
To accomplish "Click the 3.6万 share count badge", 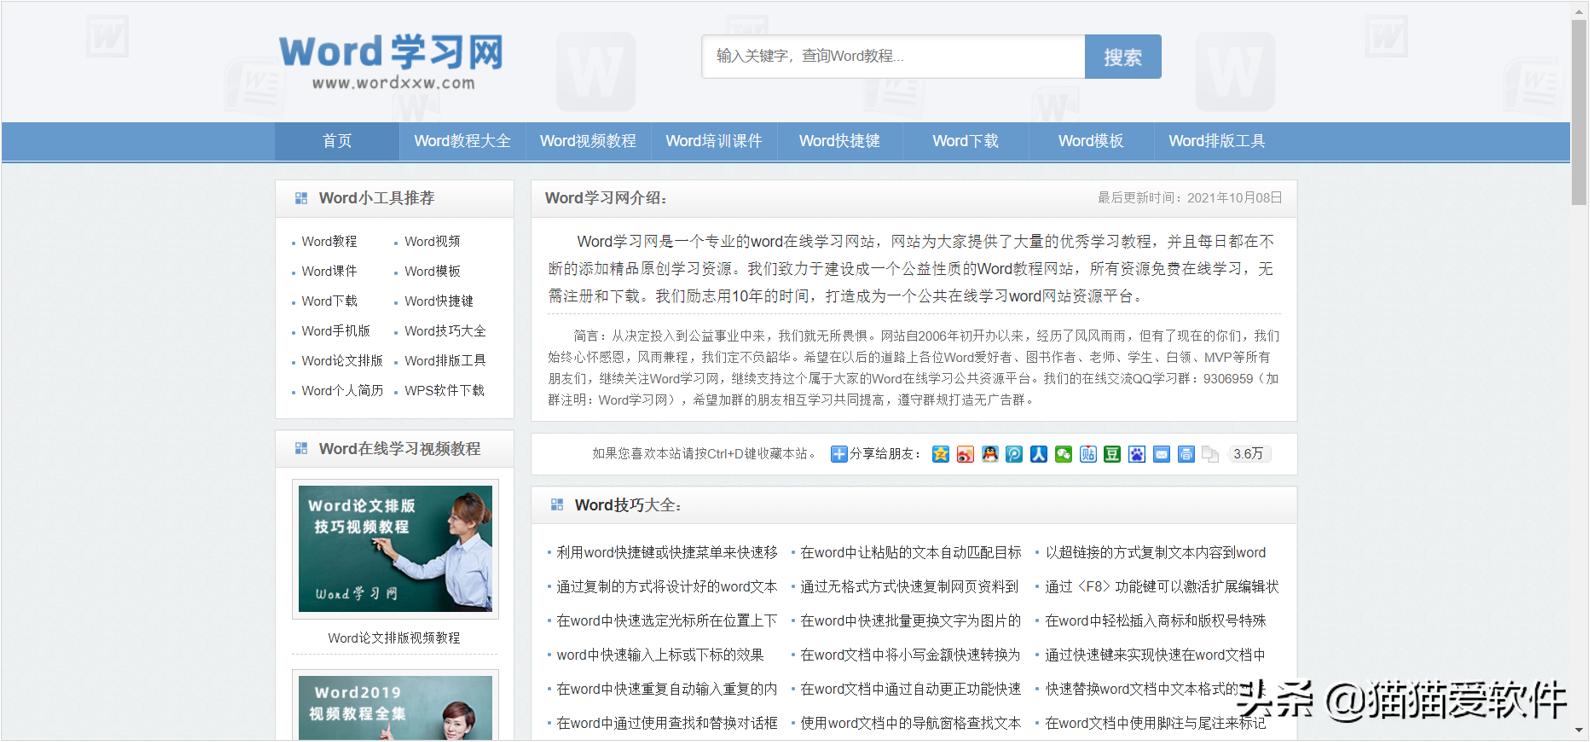I will (x=1249, y=454).
